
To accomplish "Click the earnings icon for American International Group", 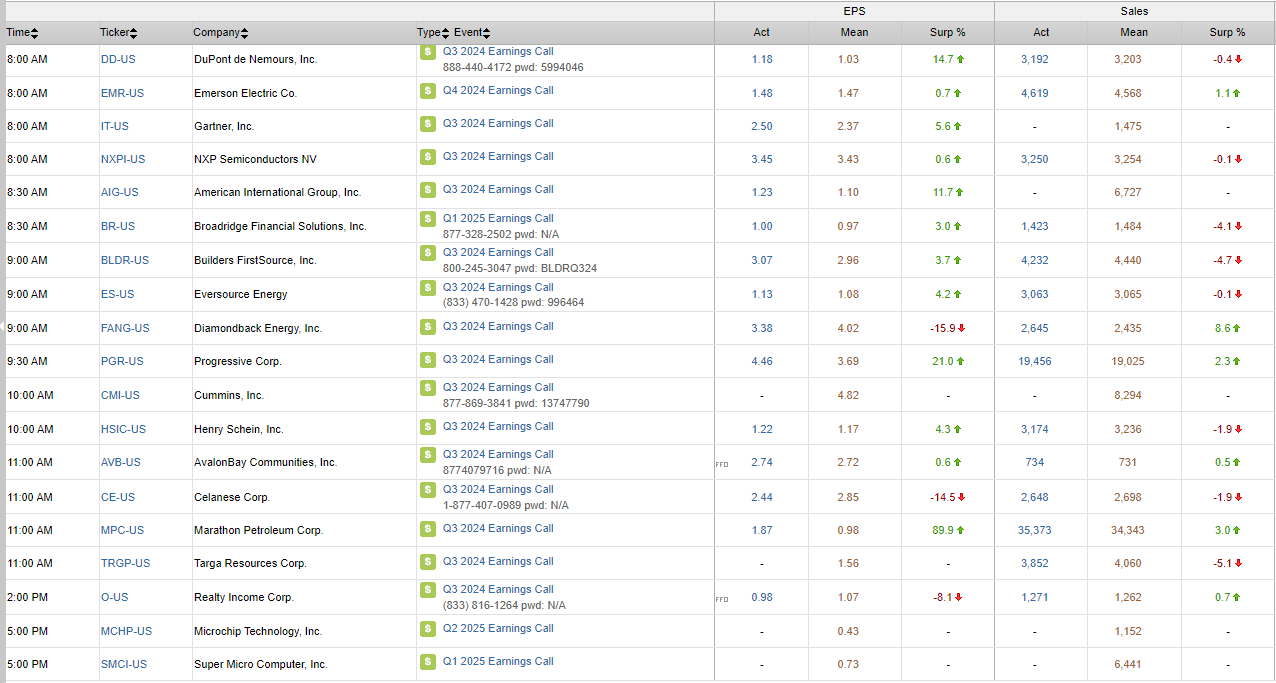I will pos(427,190).
